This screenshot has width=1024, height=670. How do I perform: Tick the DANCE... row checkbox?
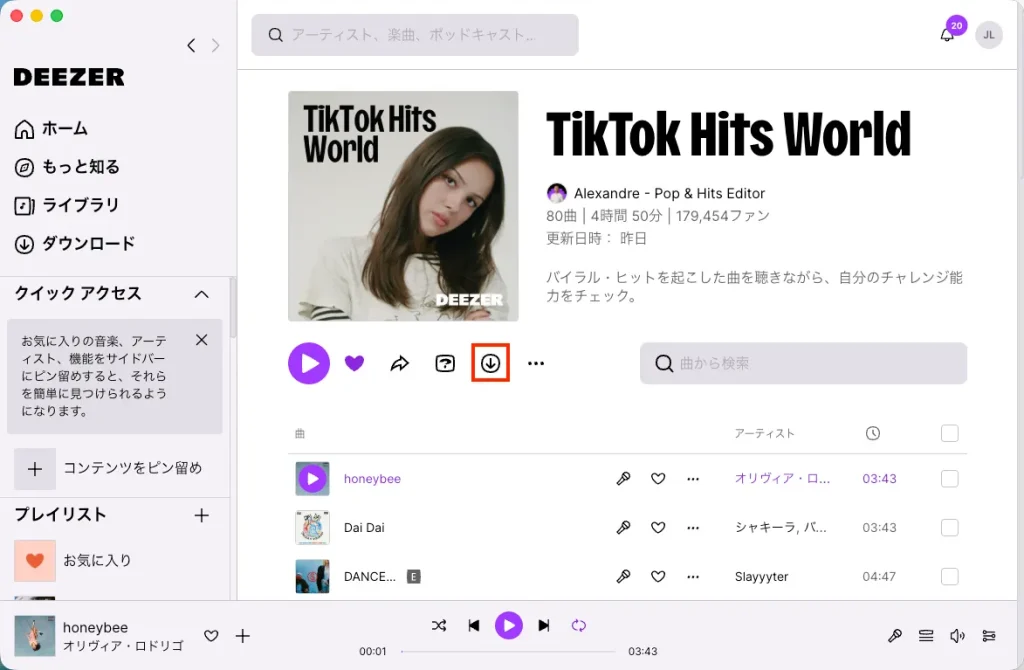pyautogui.click(x=950, y=576)
